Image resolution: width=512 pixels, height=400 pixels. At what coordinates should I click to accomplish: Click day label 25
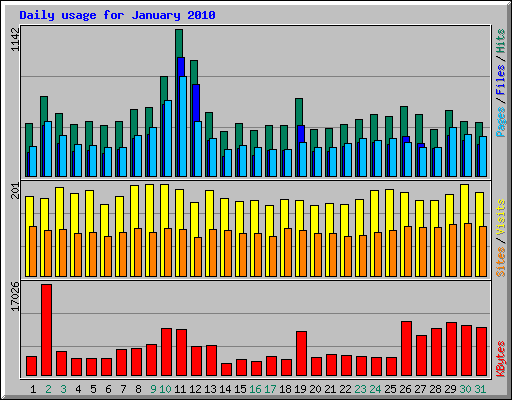click(390, 389)
